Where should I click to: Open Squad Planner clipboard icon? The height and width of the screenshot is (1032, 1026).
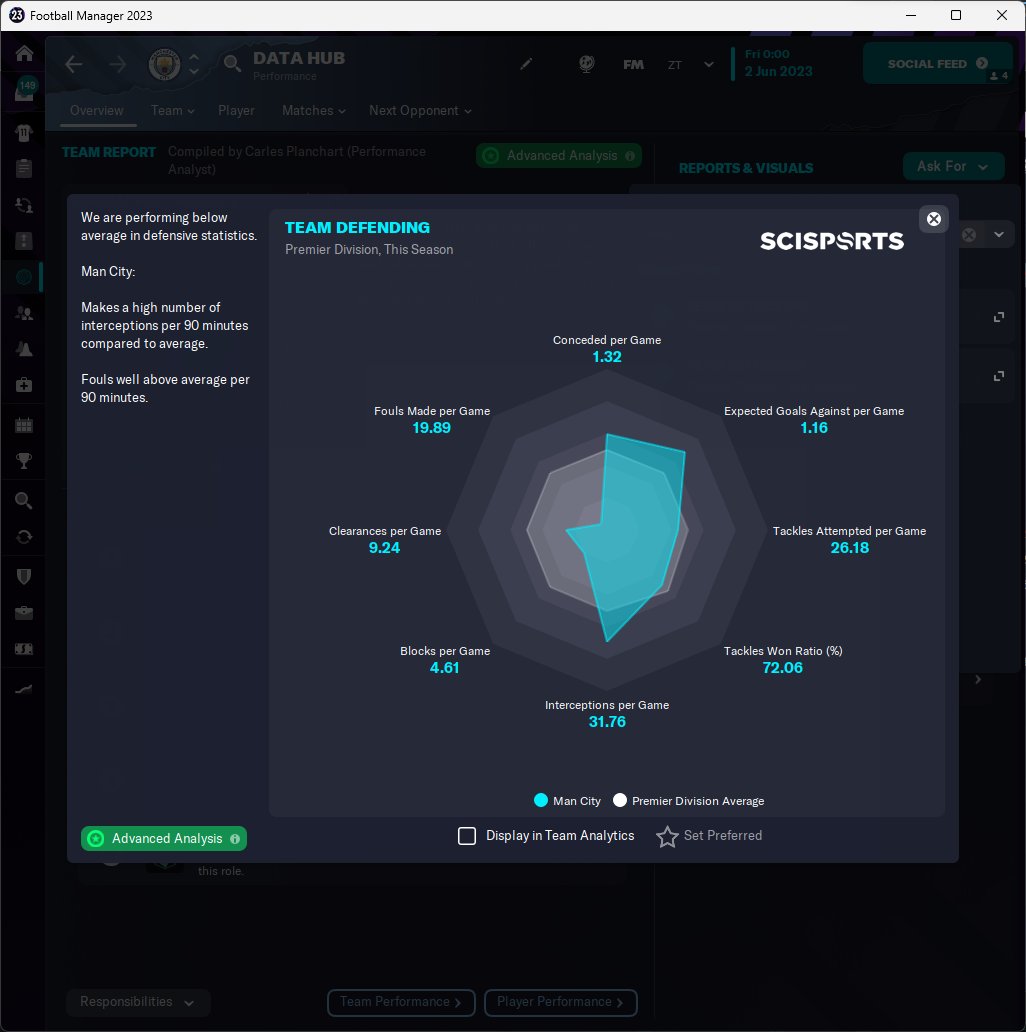click(x=24, y=168)
